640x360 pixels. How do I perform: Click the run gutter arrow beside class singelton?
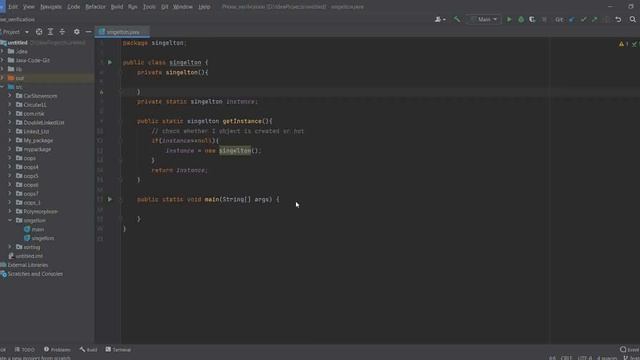point(110,62)
